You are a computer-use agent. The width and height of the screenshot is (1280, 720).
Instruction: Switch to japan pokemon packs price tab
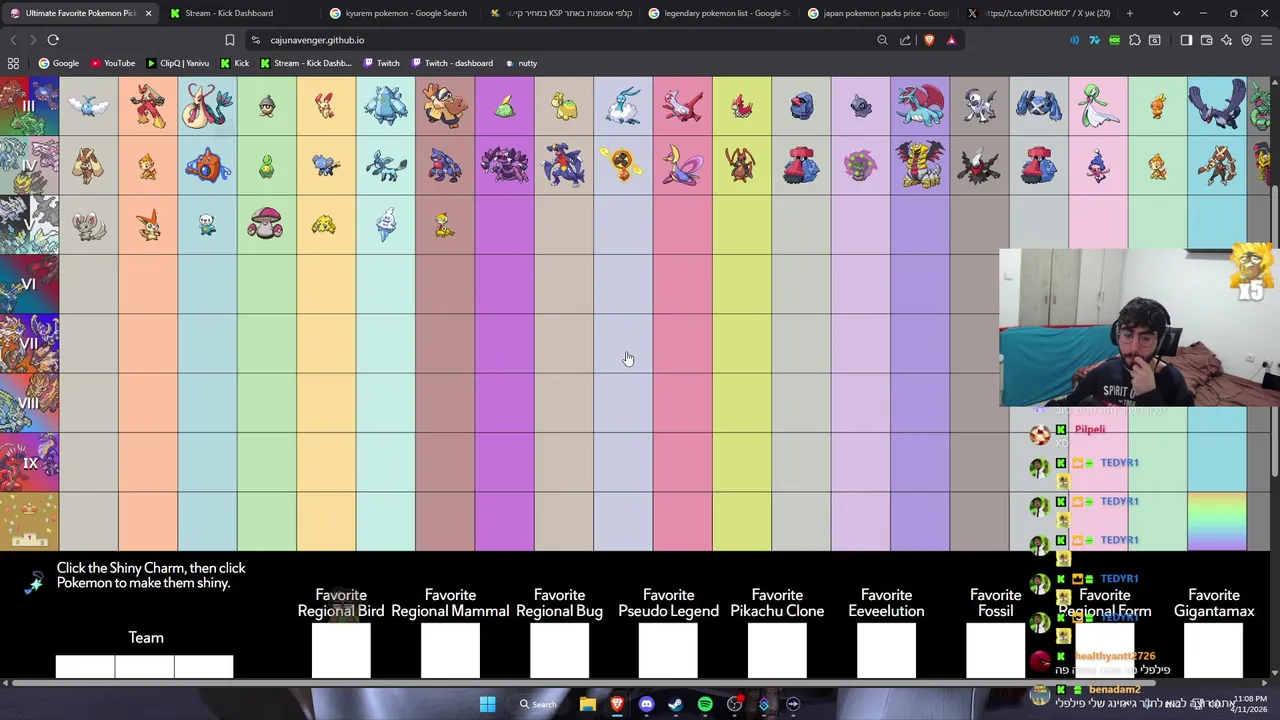pyautogui.click(x=877, y=13)
